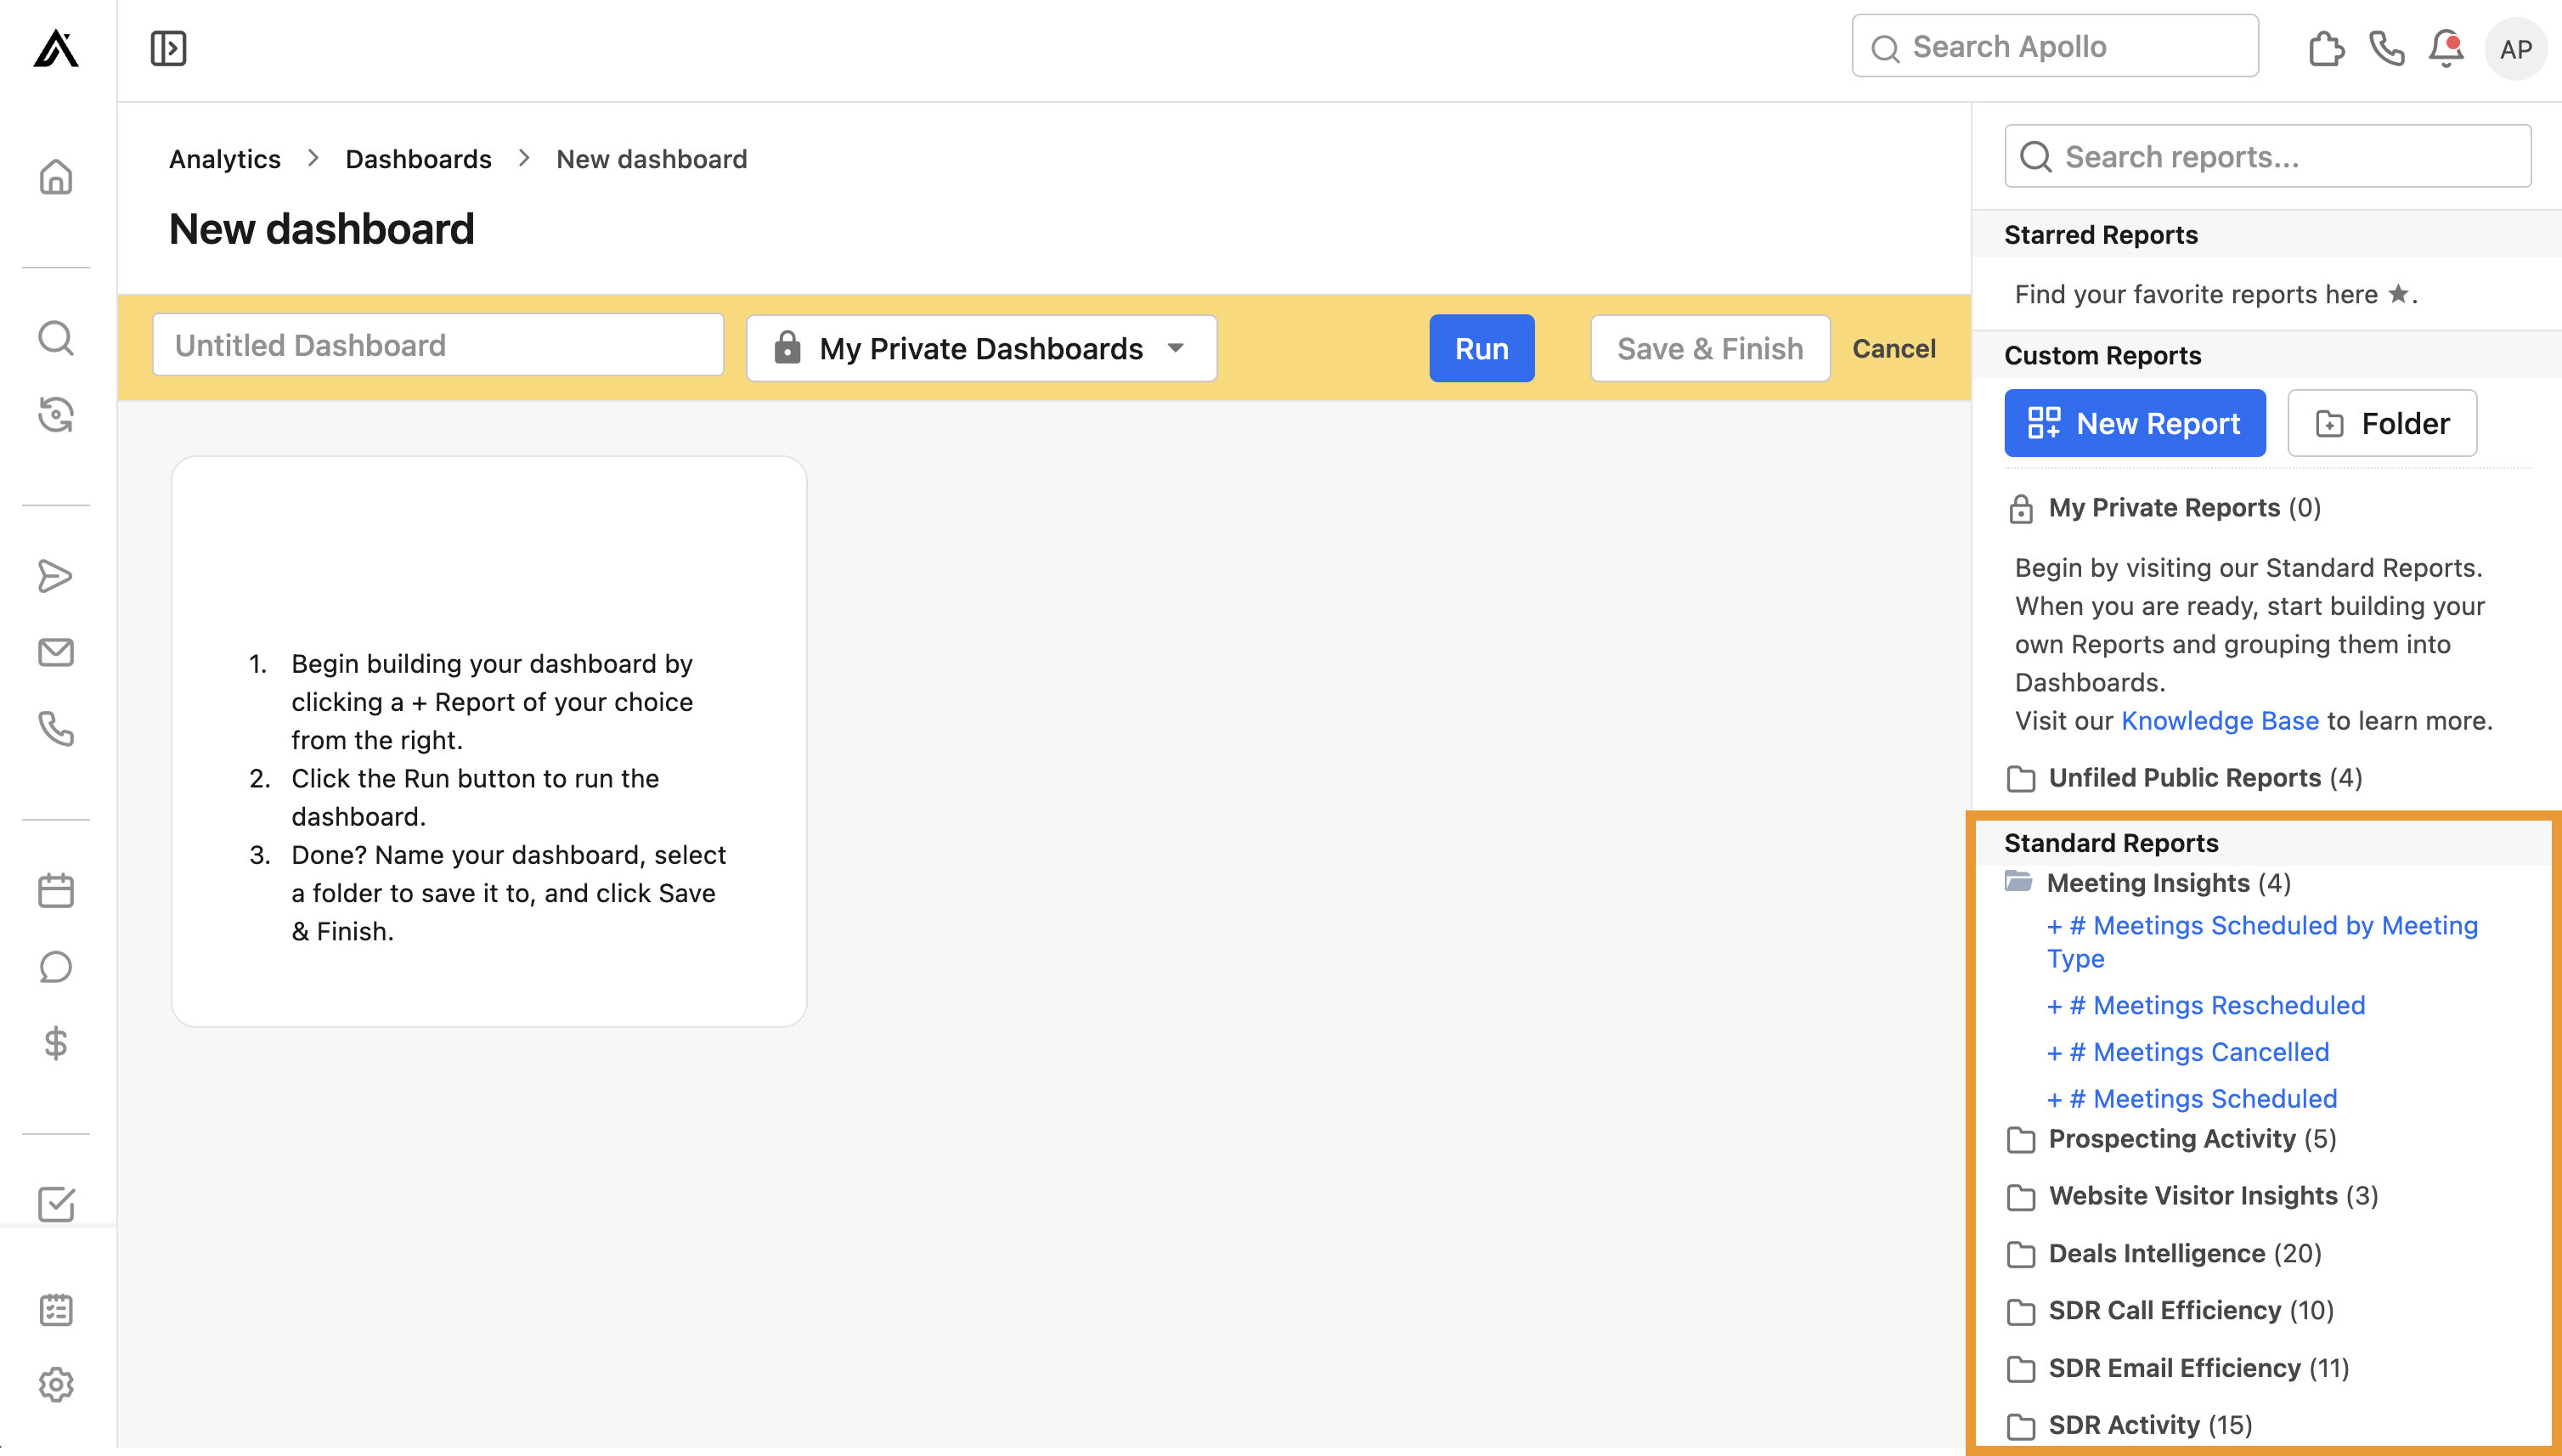Open the Sequences paper-plane sidebar icon
The image size is (2562, 1456).
tap(56, 576)
